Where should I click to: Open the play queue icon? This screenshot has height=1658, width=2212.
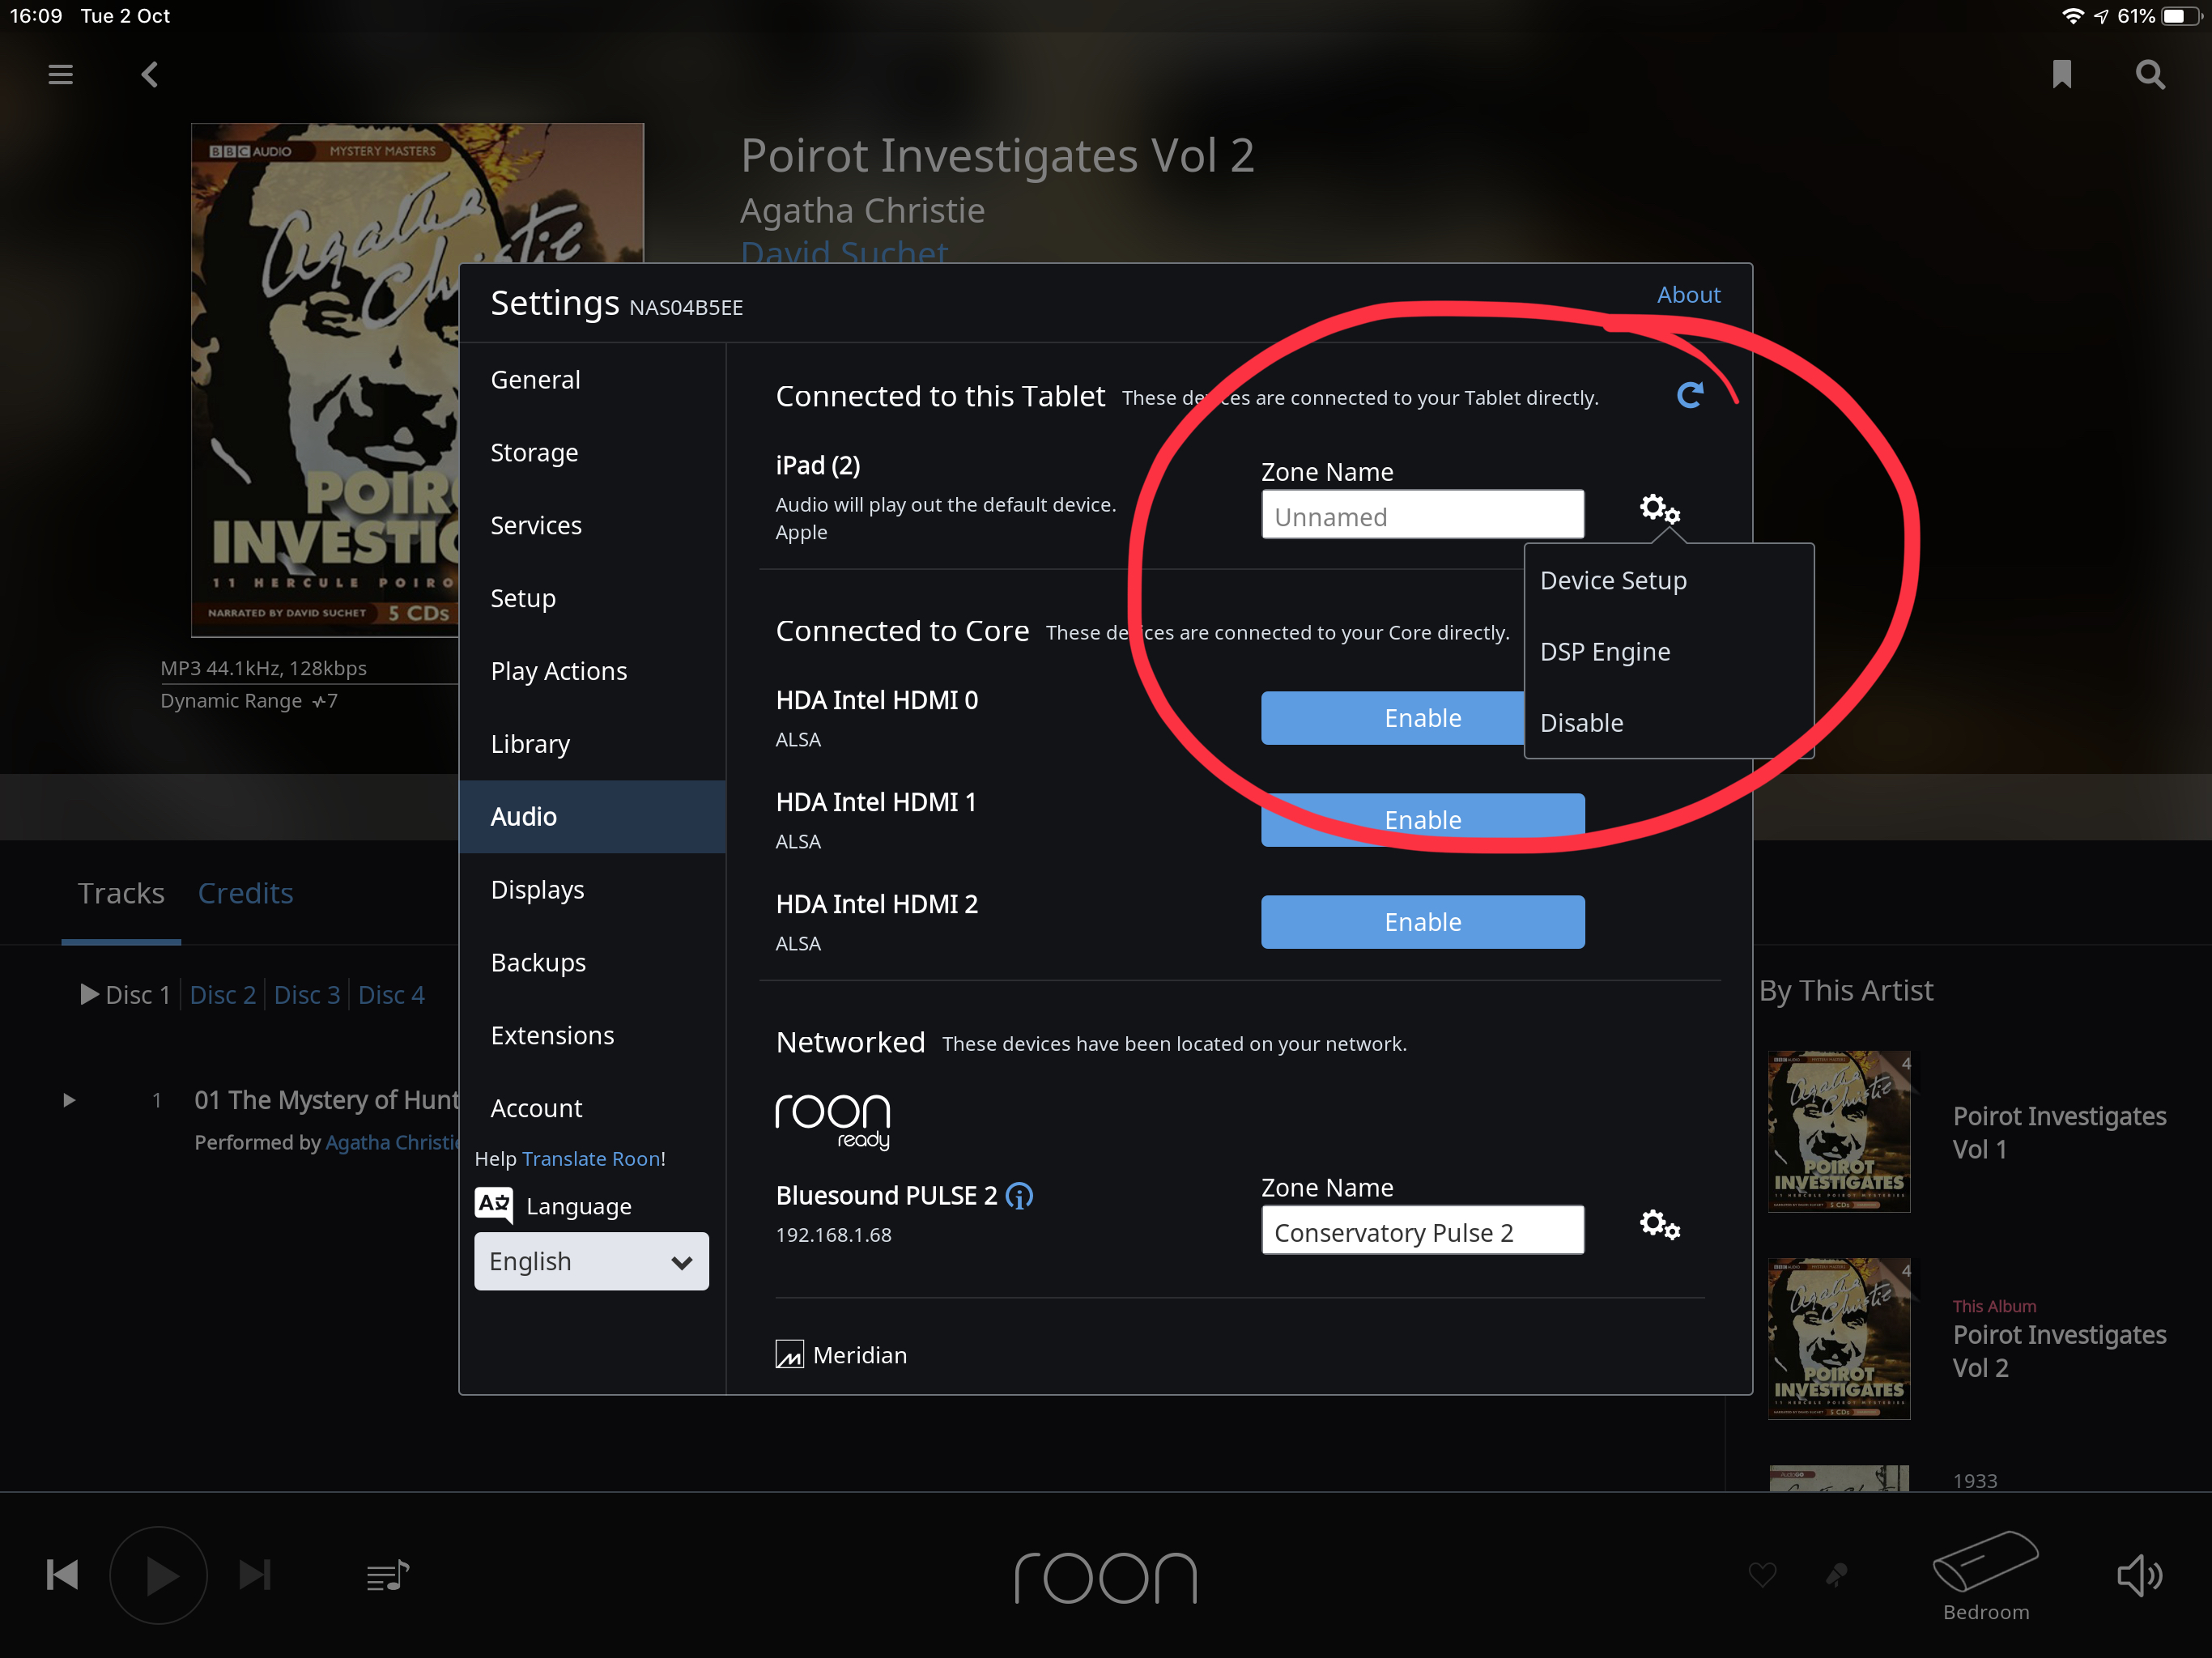[388, 1575]
